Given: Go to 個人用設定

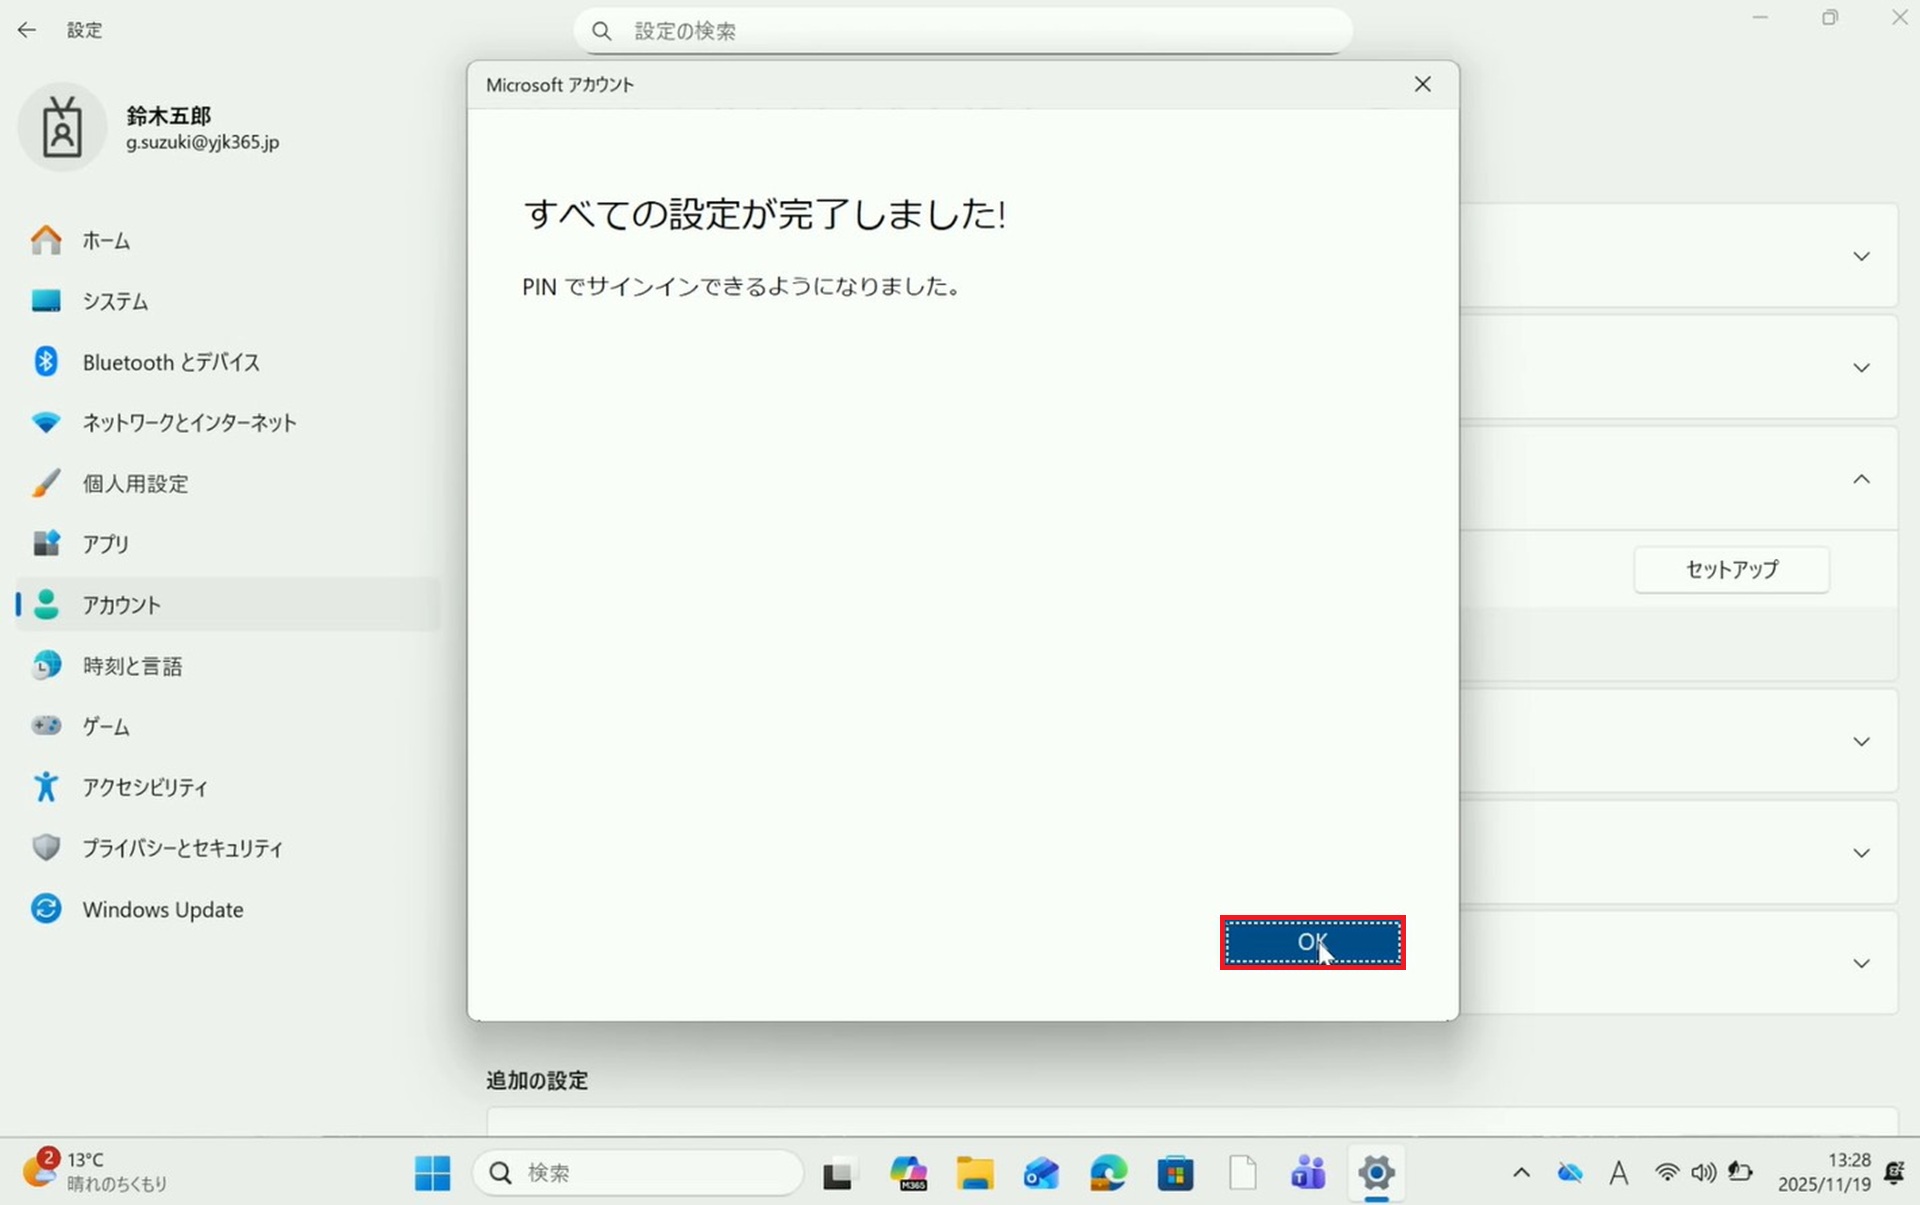Looking at the screenshot, I should pyautogui.click(x=135, y=484).
